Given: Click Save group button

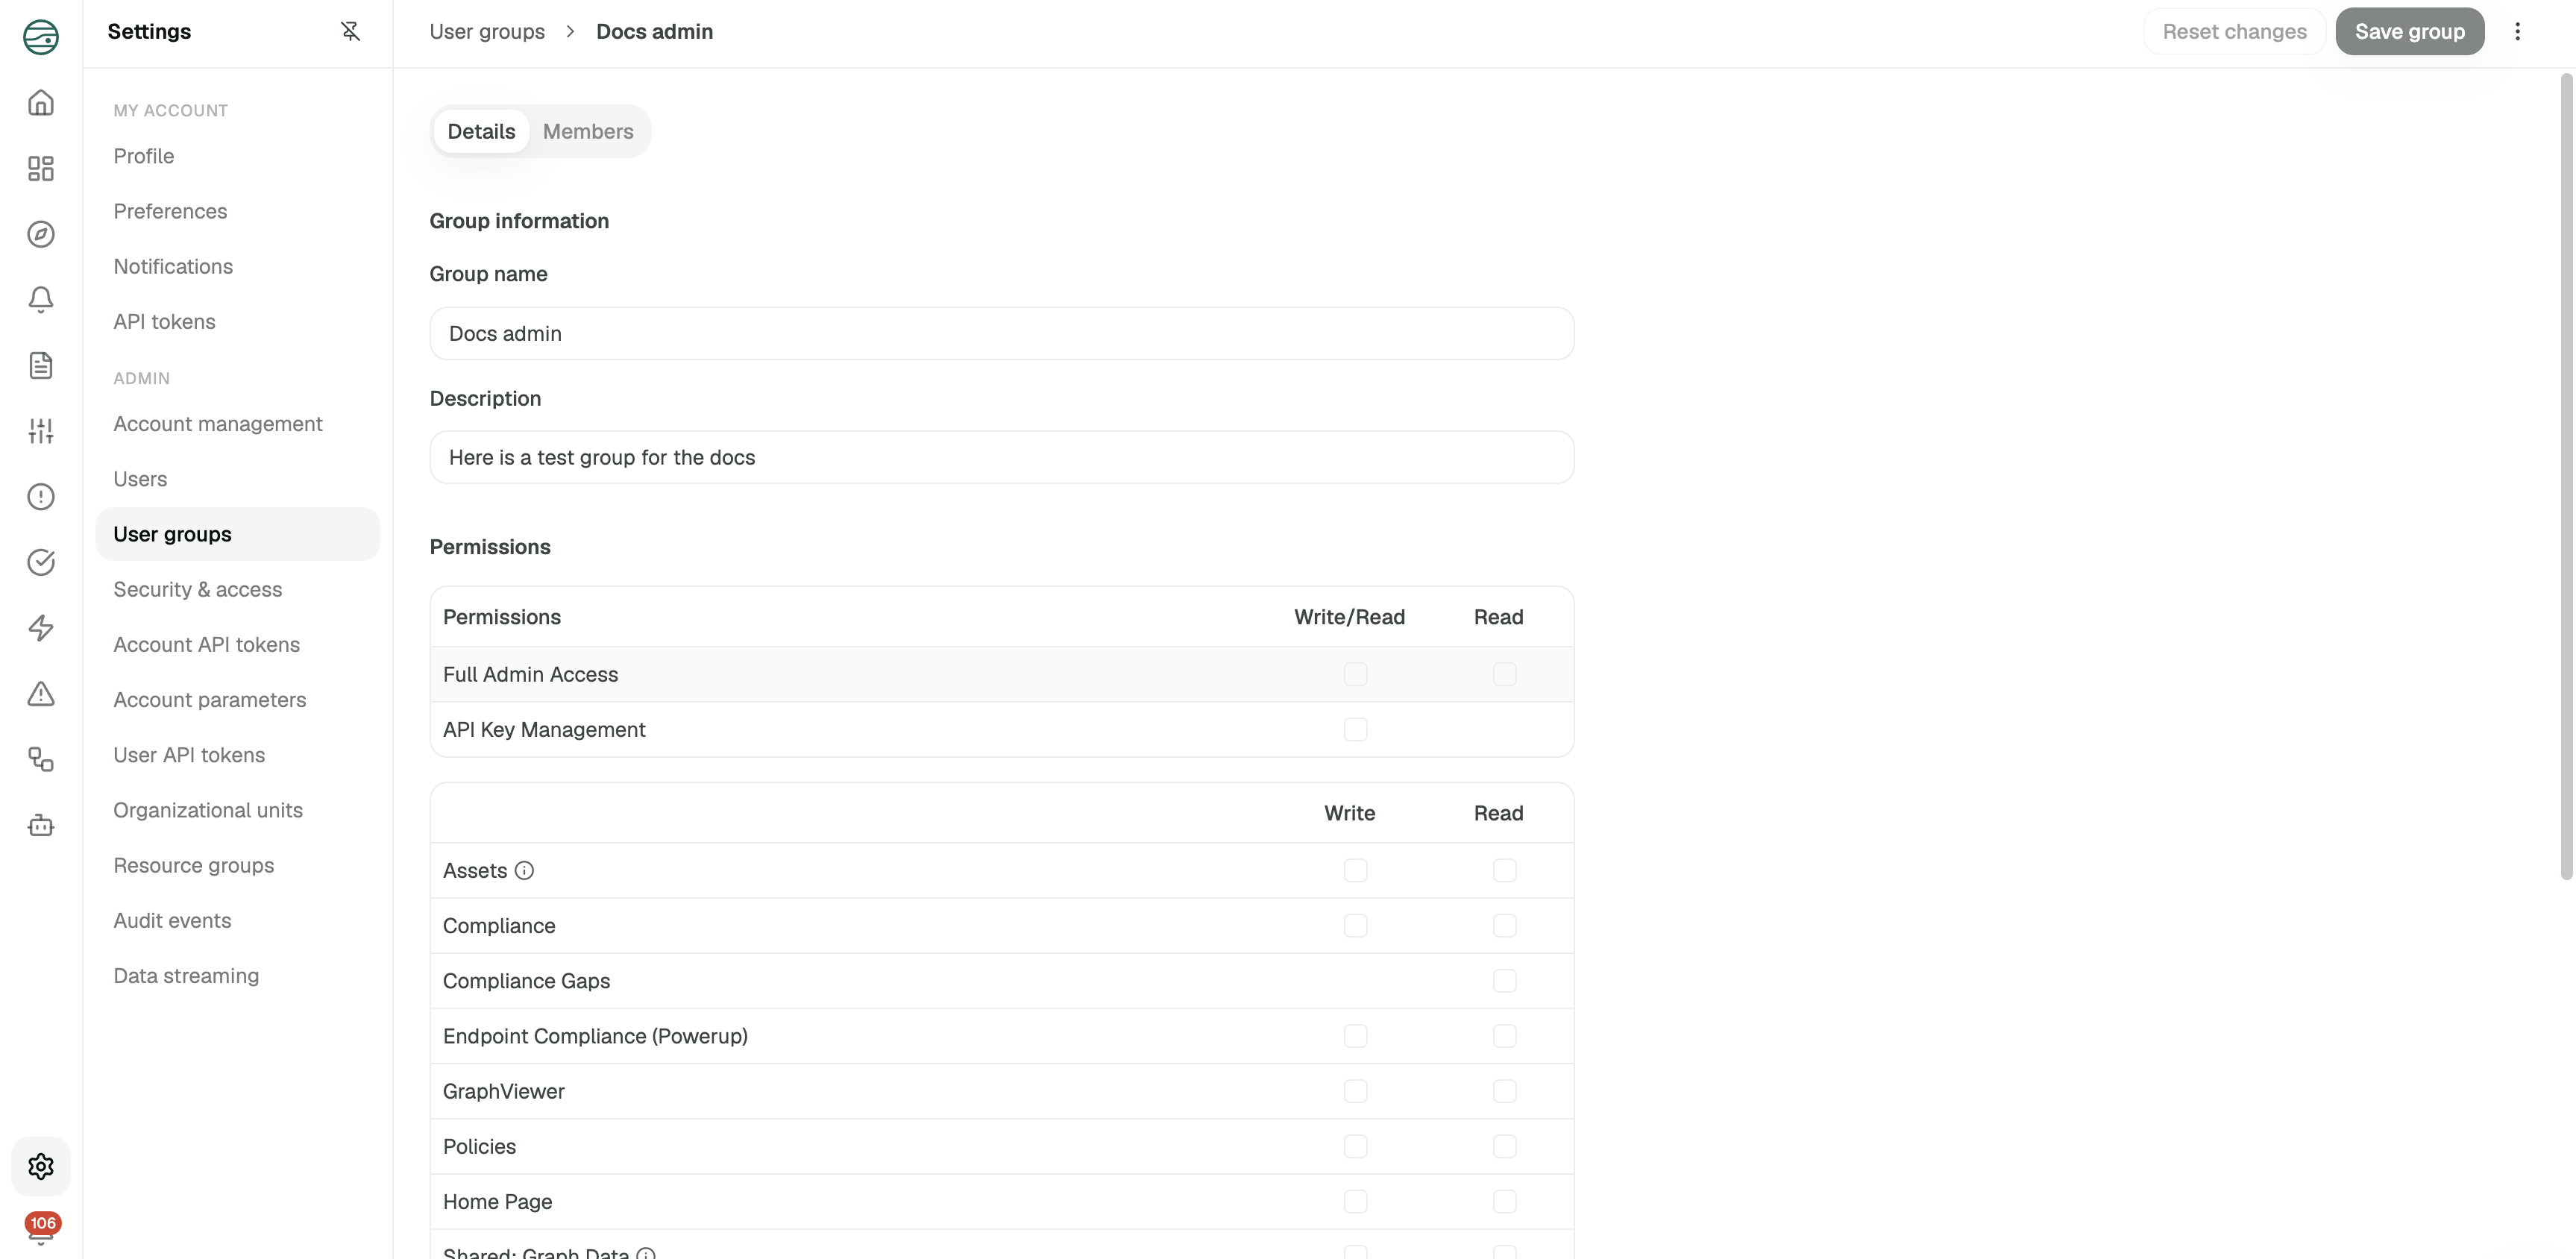Looking at the screenshot, I should click(x=2409, y=31).
